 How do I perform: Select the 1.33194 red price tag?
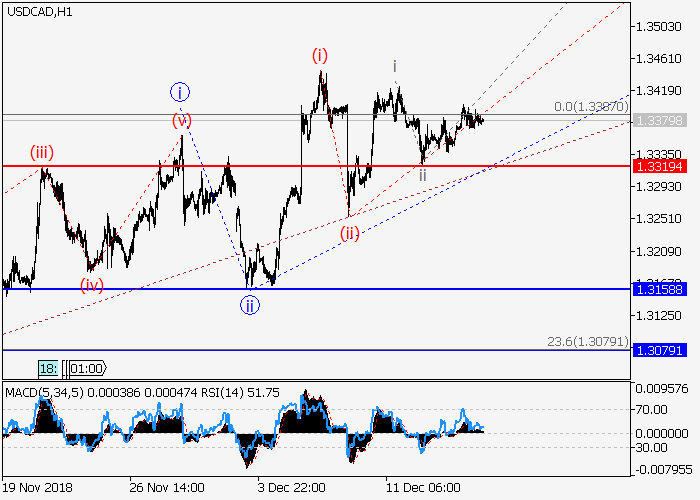click(x=659, y=165)
